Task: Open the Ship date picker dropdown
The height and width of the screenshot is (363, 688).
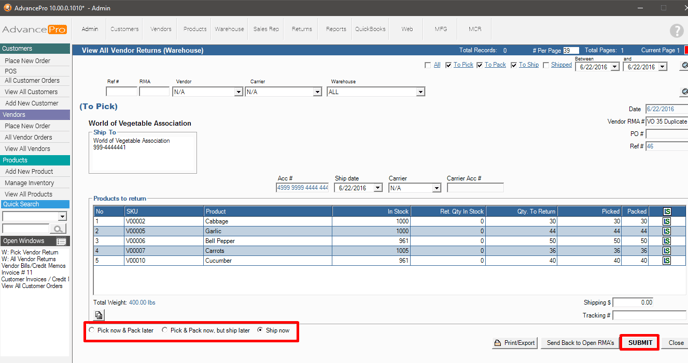Action: click(378, 188)
